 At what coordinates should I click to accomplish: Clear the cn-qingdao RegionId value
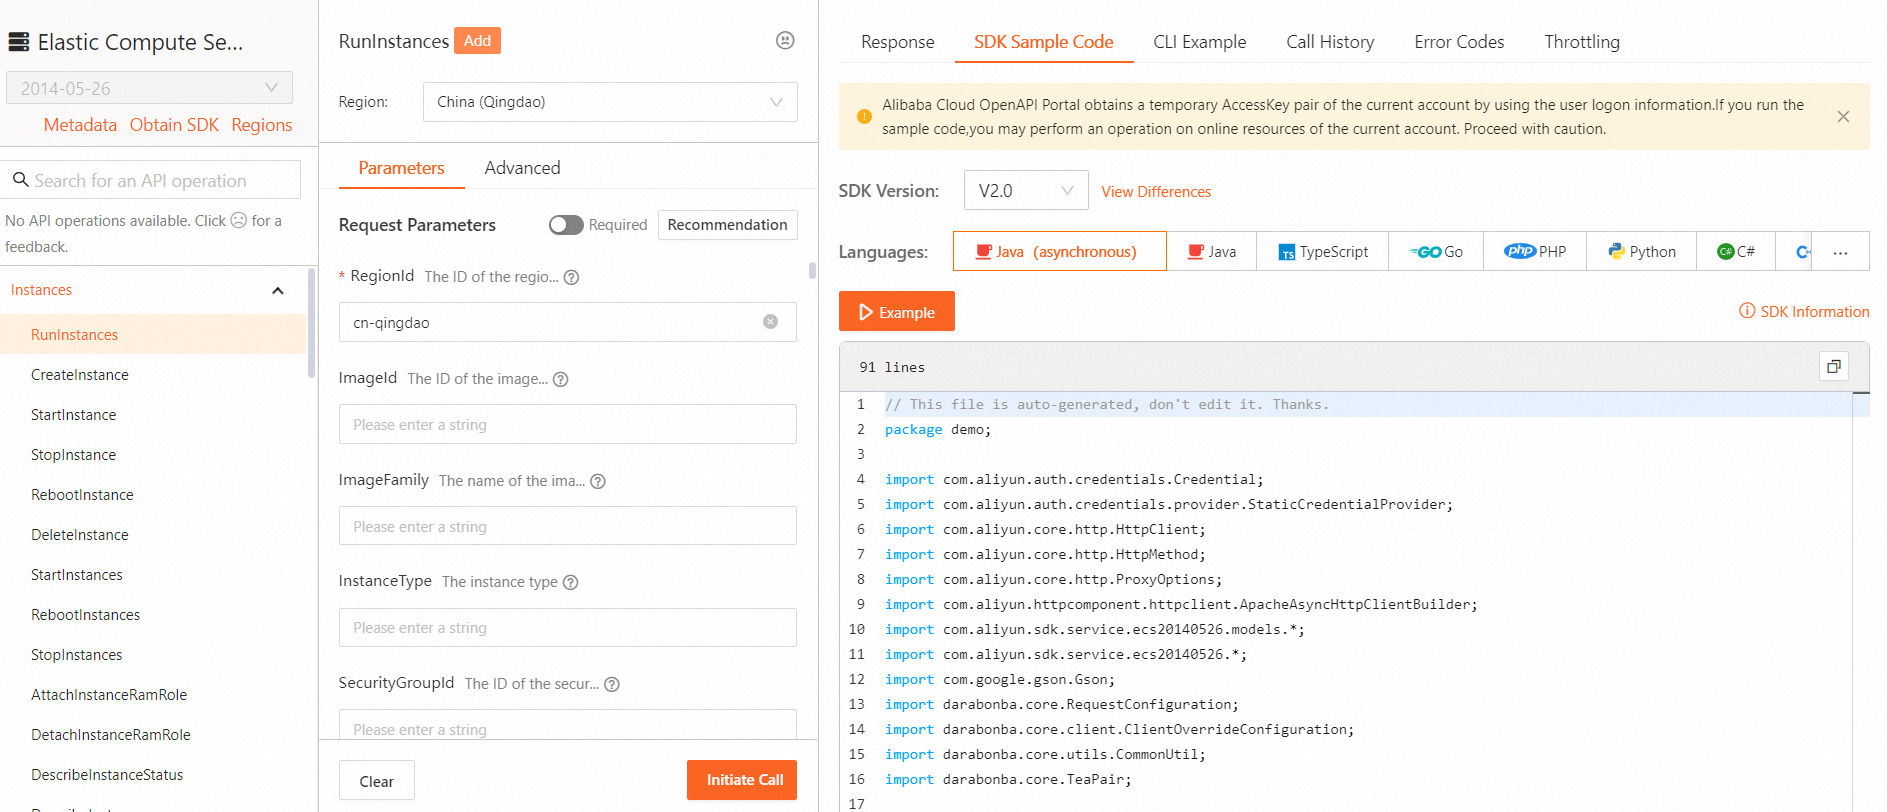(770, 322)
